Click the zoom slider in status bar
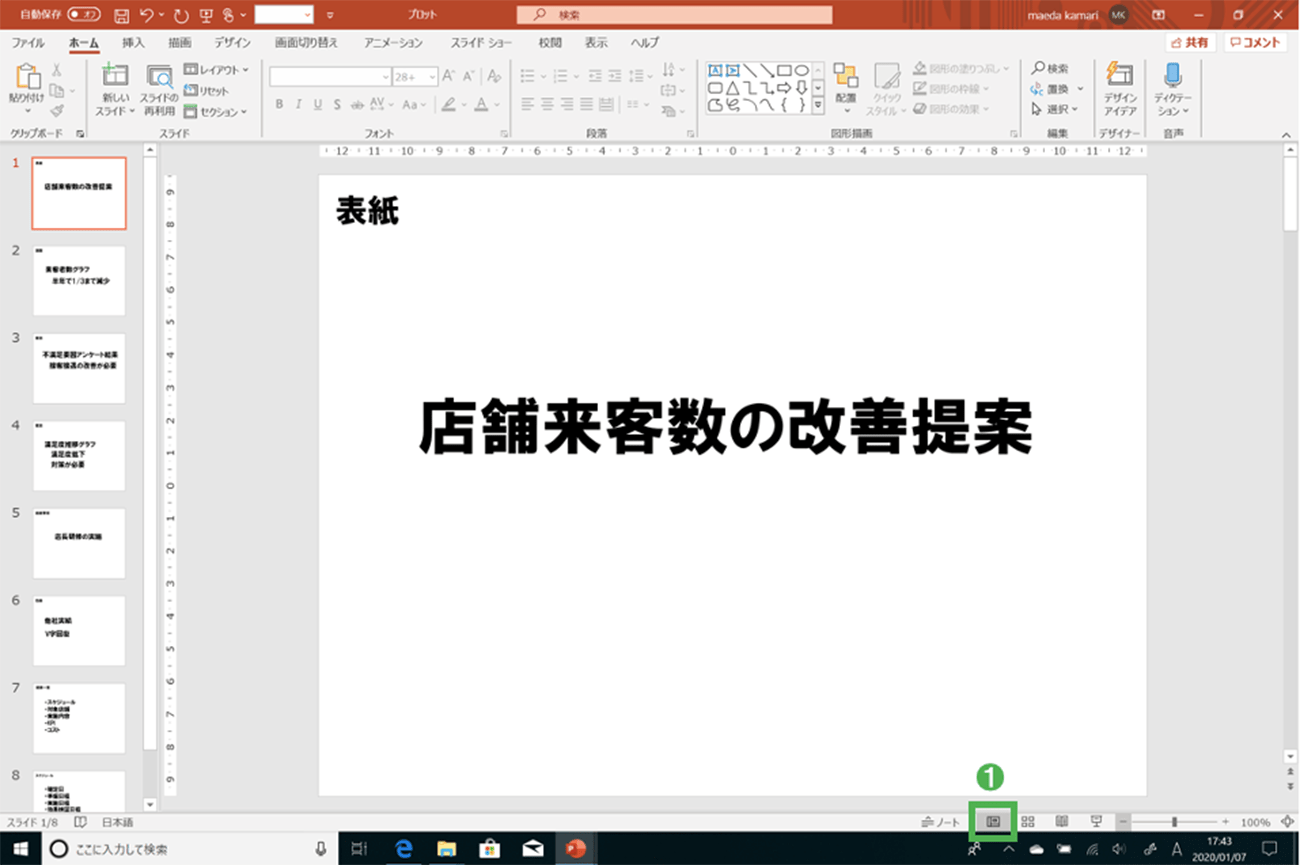The height and width of the screenshot is (865, 1300). point(1174,822)
